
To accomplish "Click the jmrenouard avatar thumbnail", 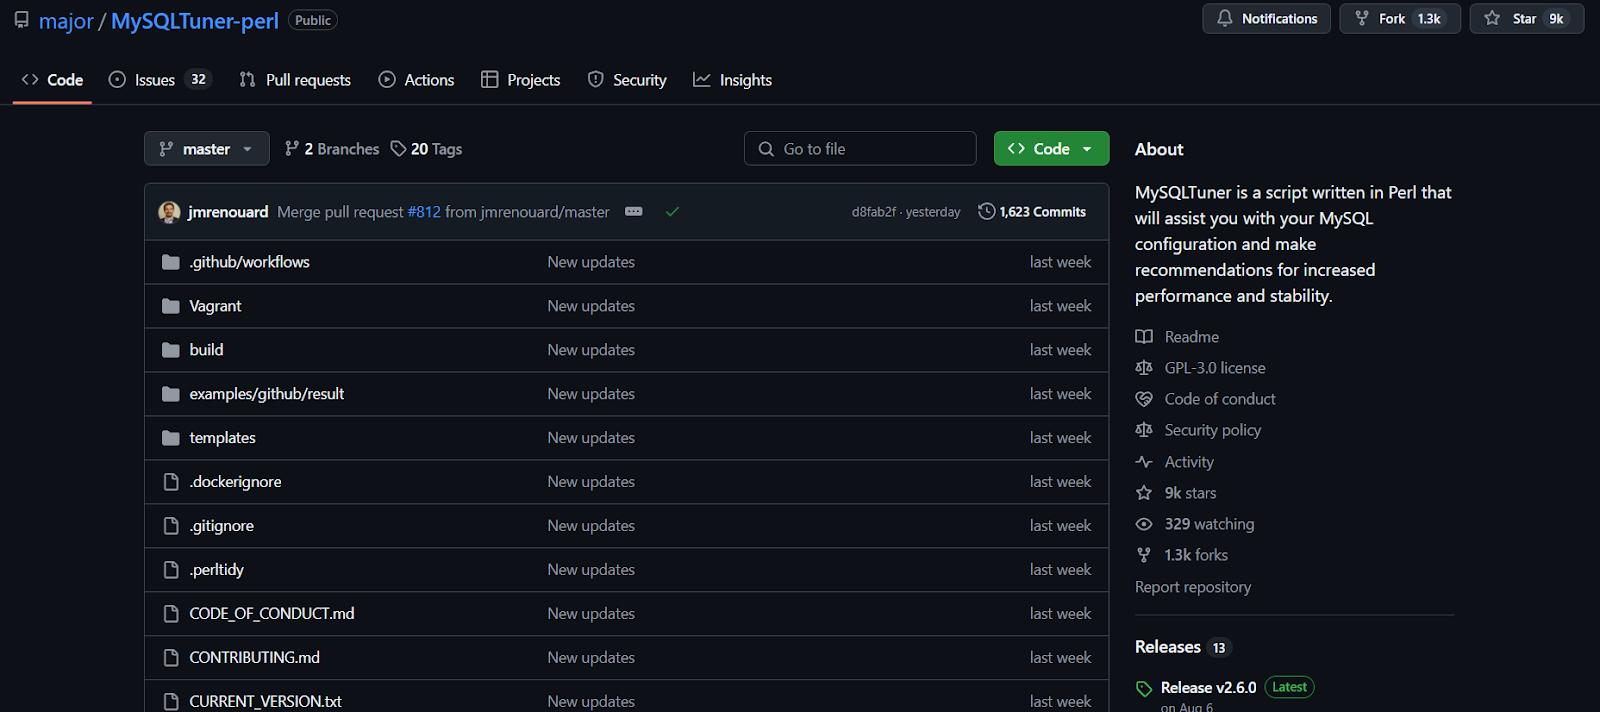I will (x=170, y=212).
